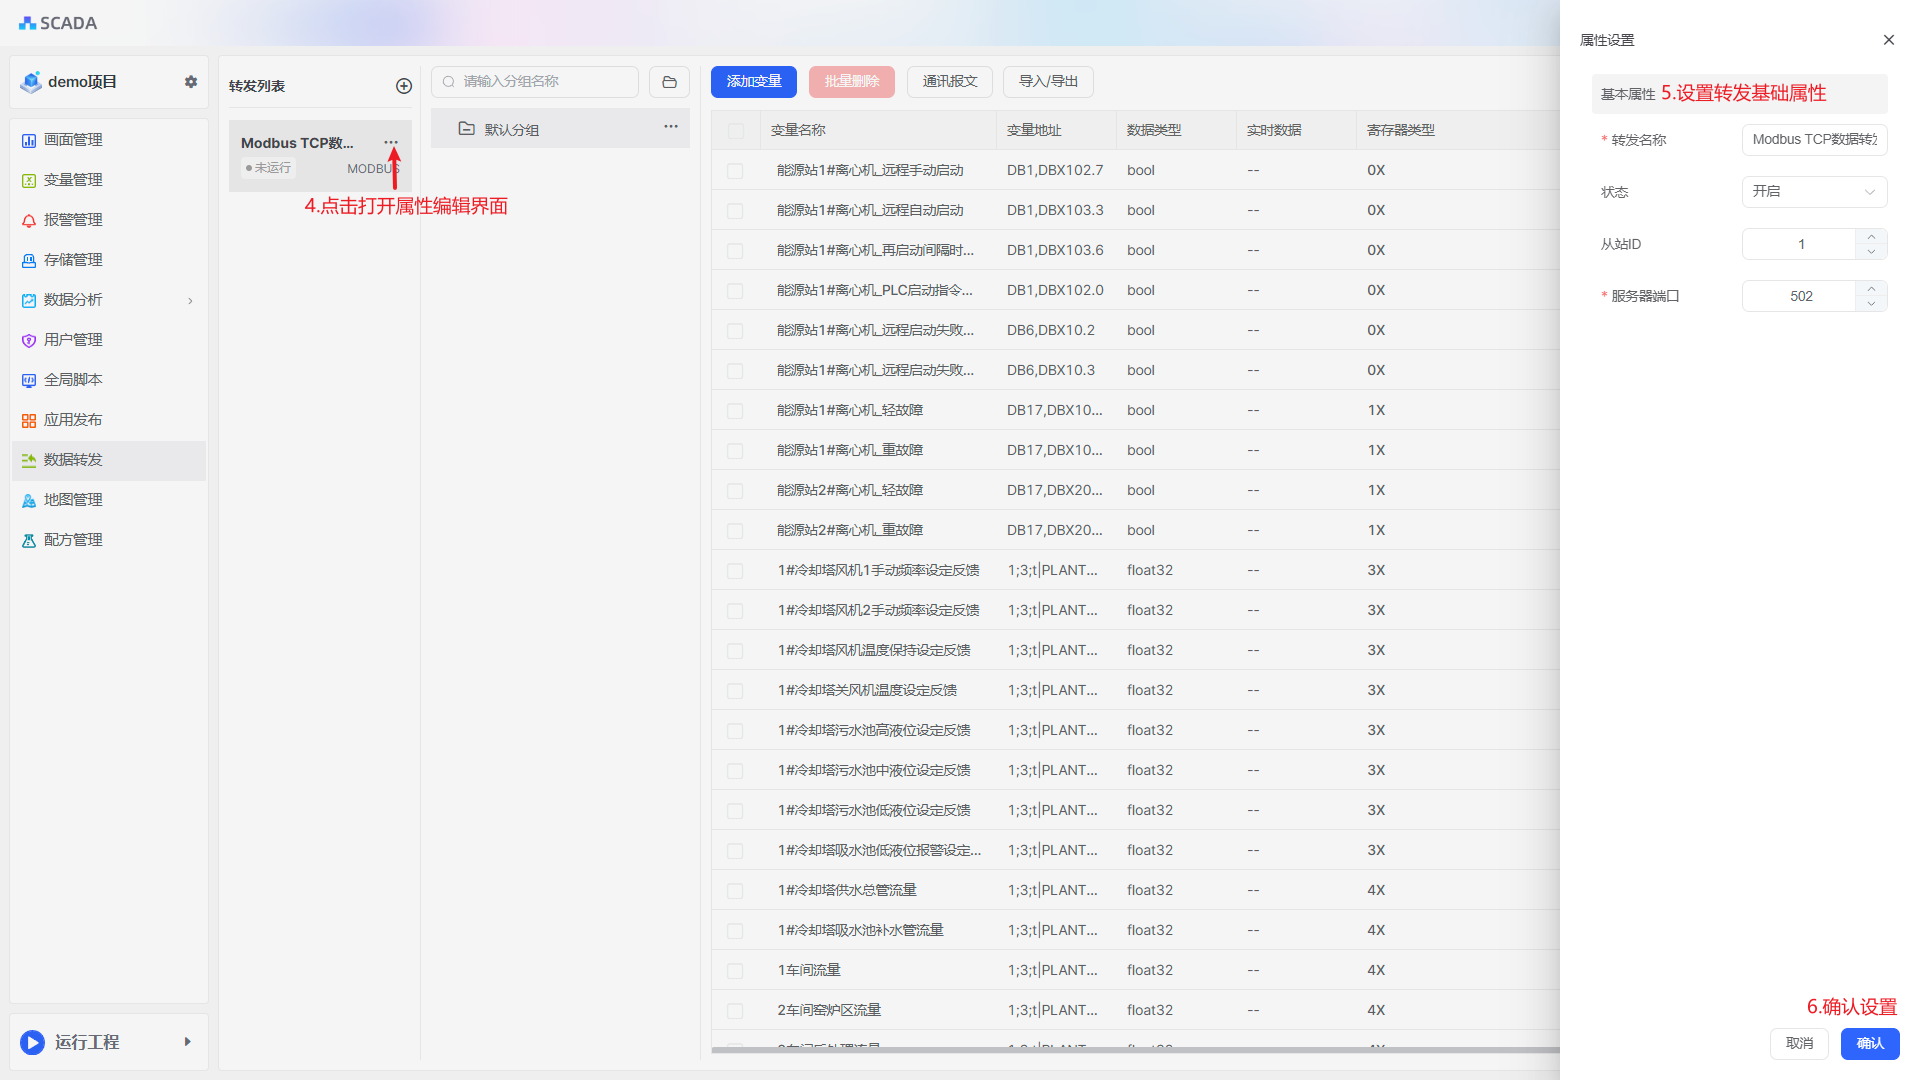Open the 状态 dropdown showing 开启
The image size is (1920, 1080).
coord(1813,192)
